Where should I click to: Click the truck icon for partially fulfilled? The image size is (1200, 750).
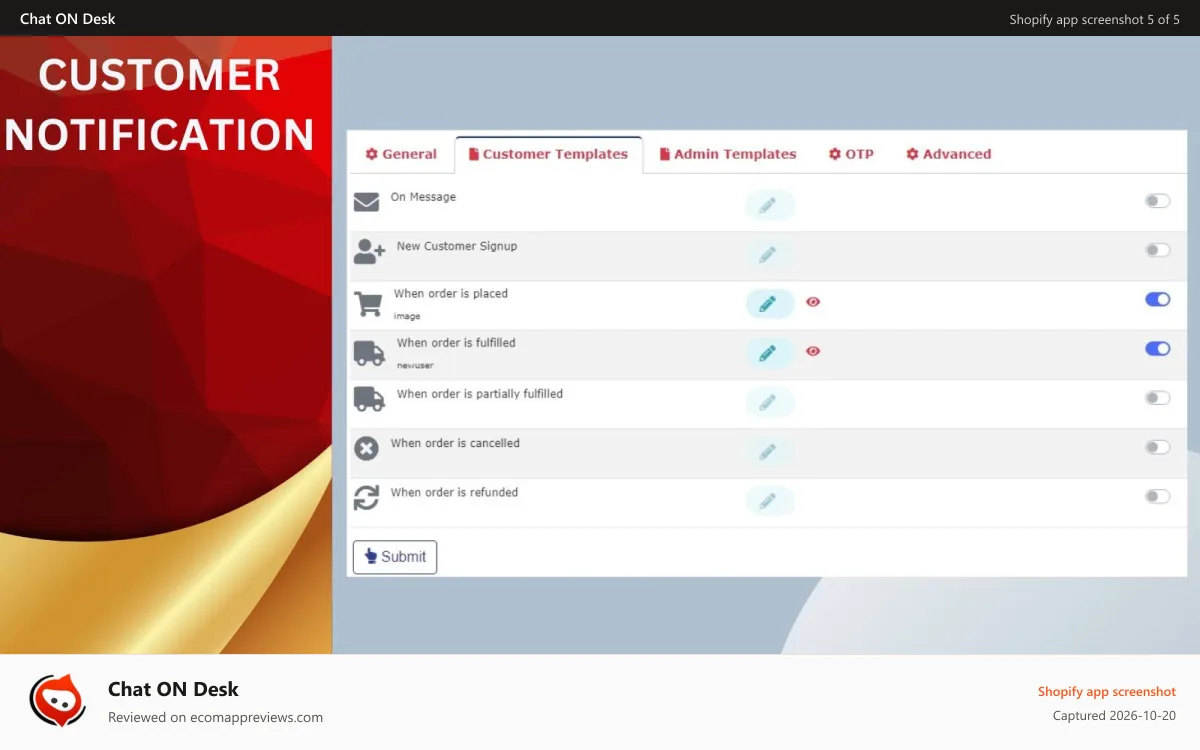369,398
